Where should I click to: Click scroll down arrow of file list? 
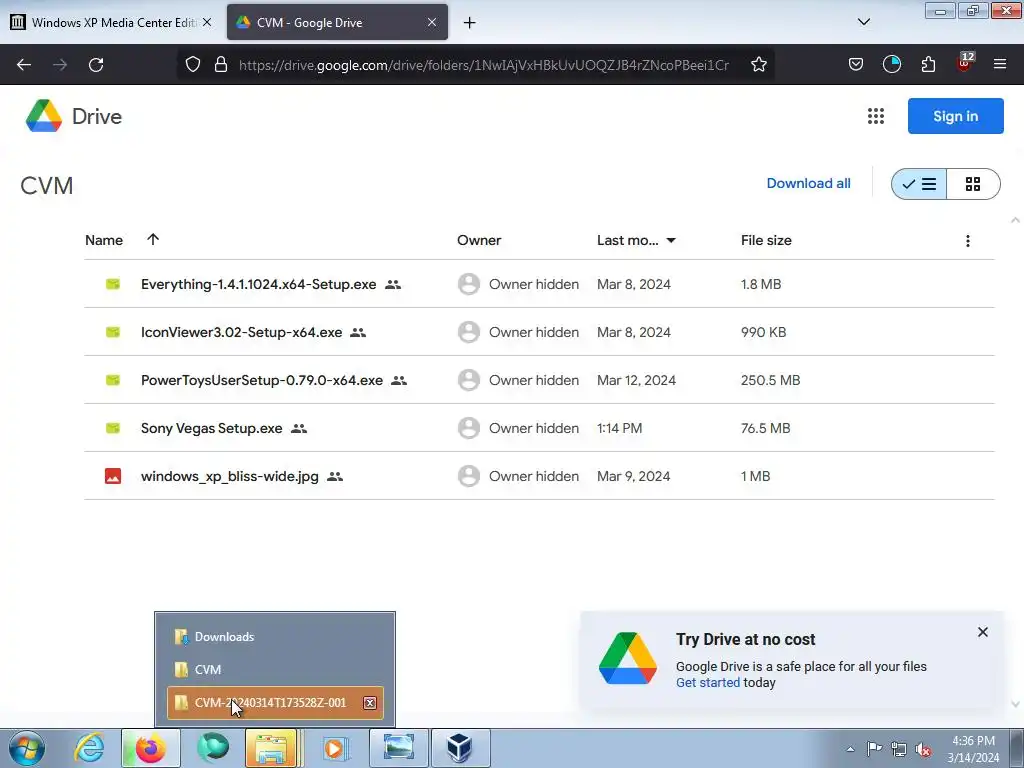(x=1015, y=704)
